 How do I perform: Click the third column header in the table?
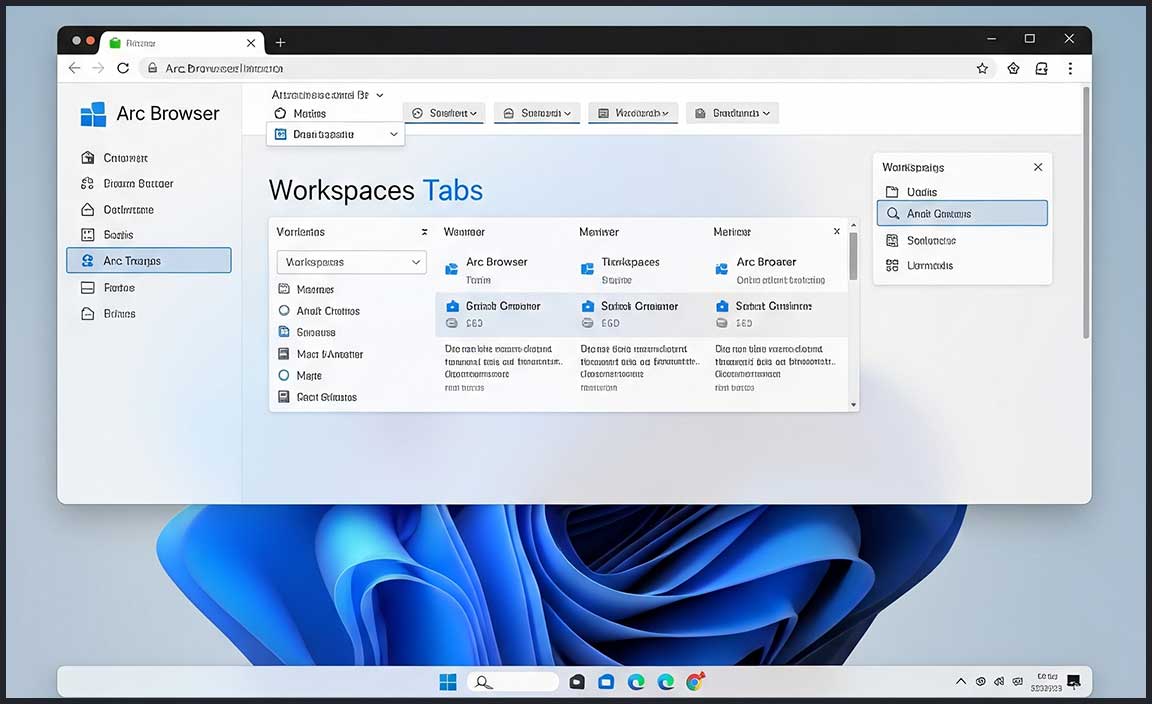(732, 231)
